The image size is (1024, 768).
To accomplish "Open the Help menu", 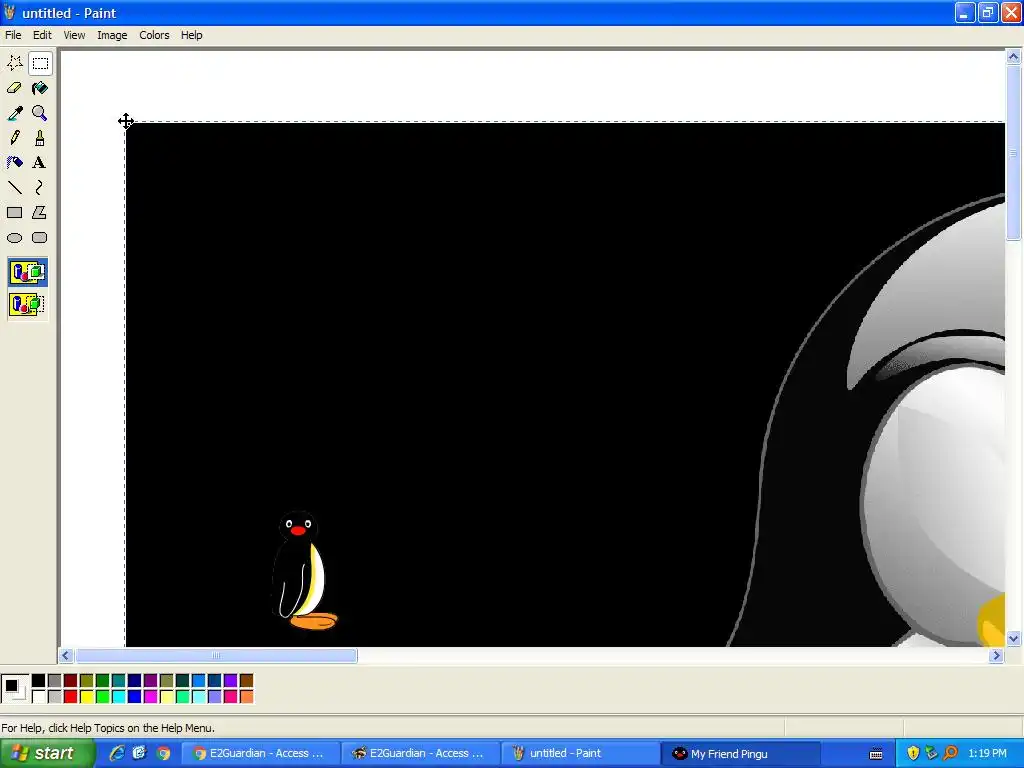I will 191,35.
